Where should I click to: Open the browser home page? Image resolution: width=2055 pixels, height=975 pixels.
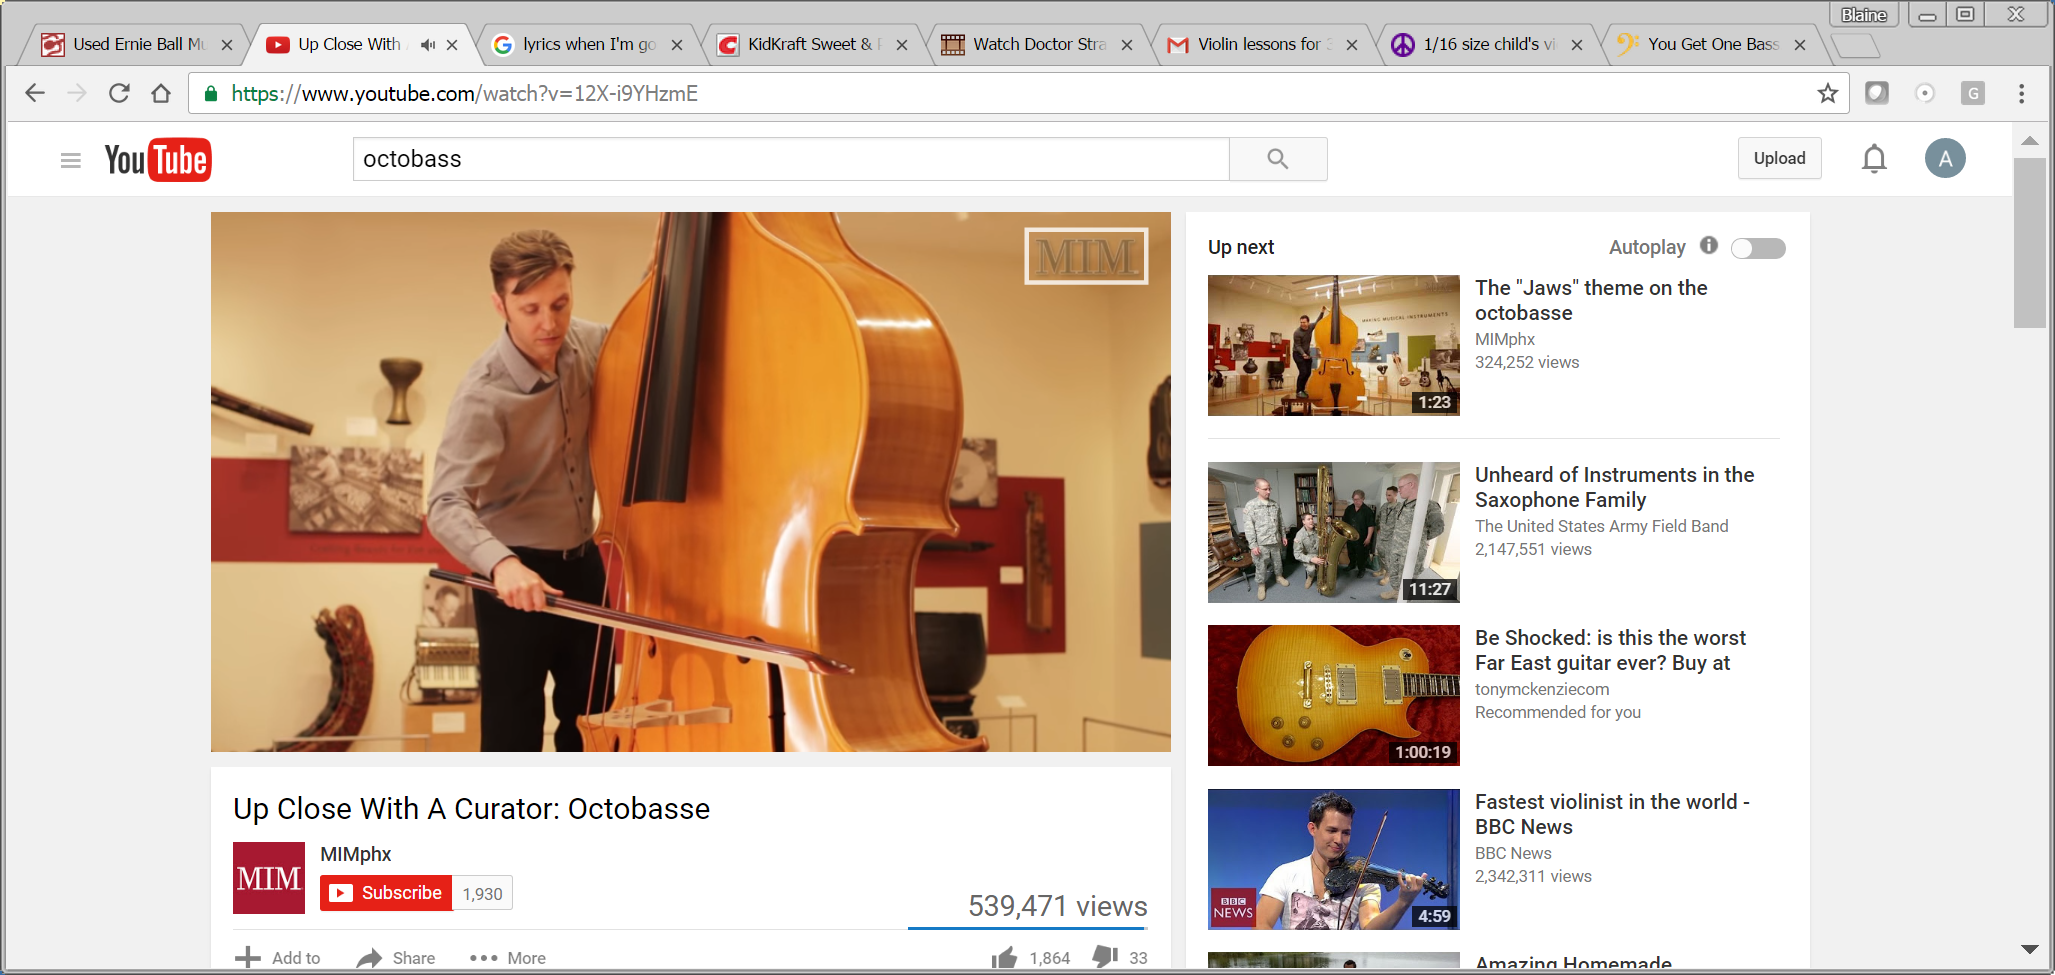pyautogui.click(x=161, y=93)
